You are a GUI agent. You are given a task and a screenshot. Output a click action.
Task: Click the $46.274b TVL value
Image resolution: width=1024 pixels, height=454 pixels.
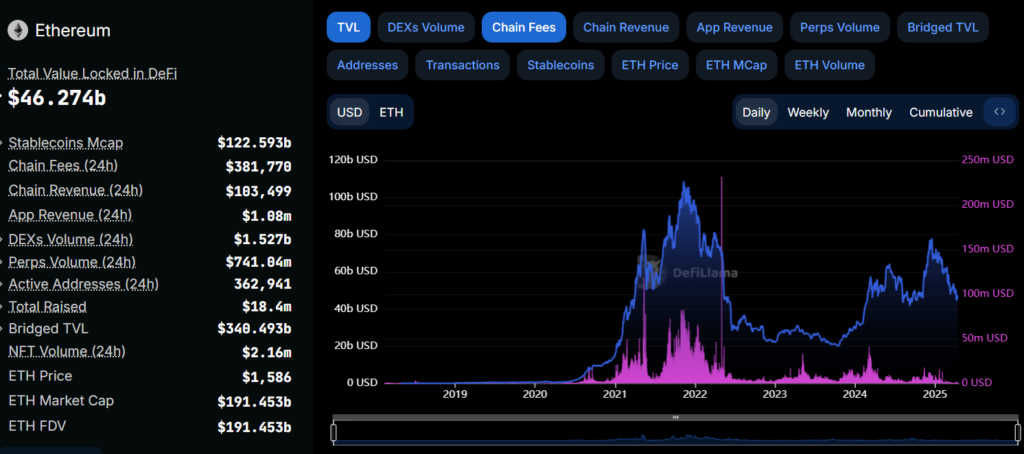point(57,98)
